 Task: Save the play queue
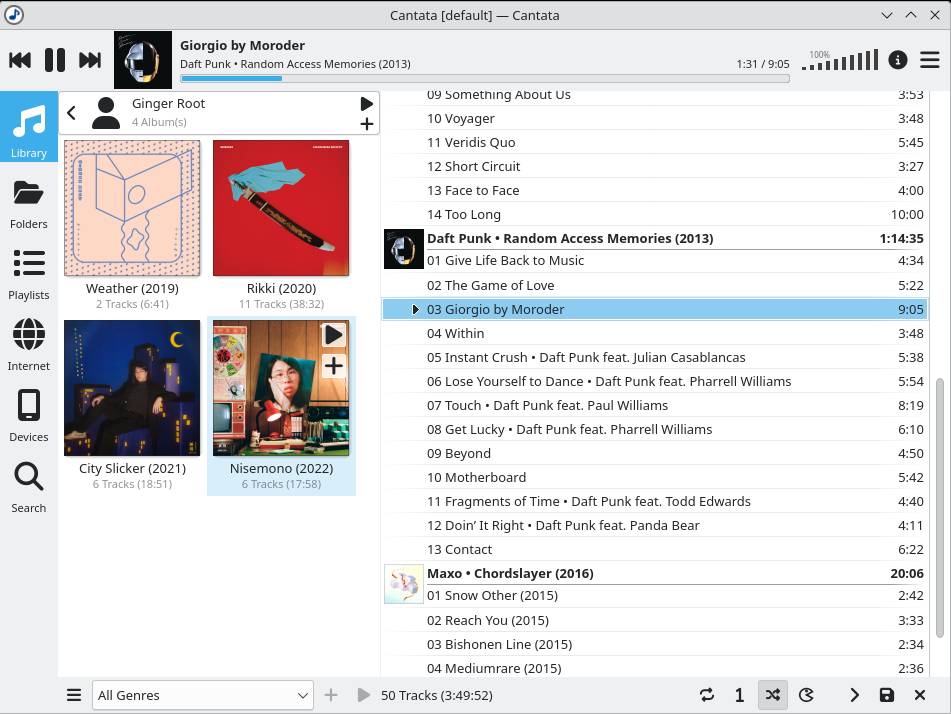[x=887, y=695]
